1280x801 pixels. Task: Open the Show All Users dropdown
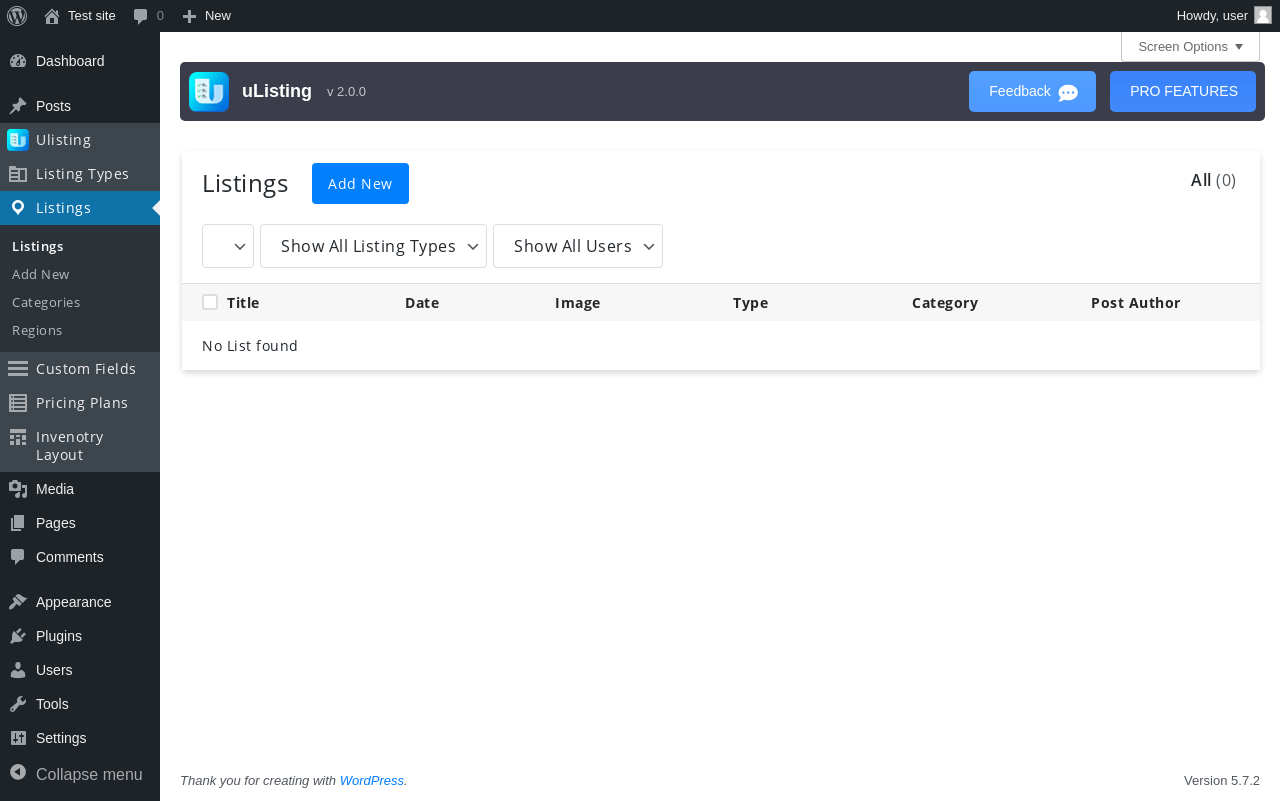click(577, 246)
